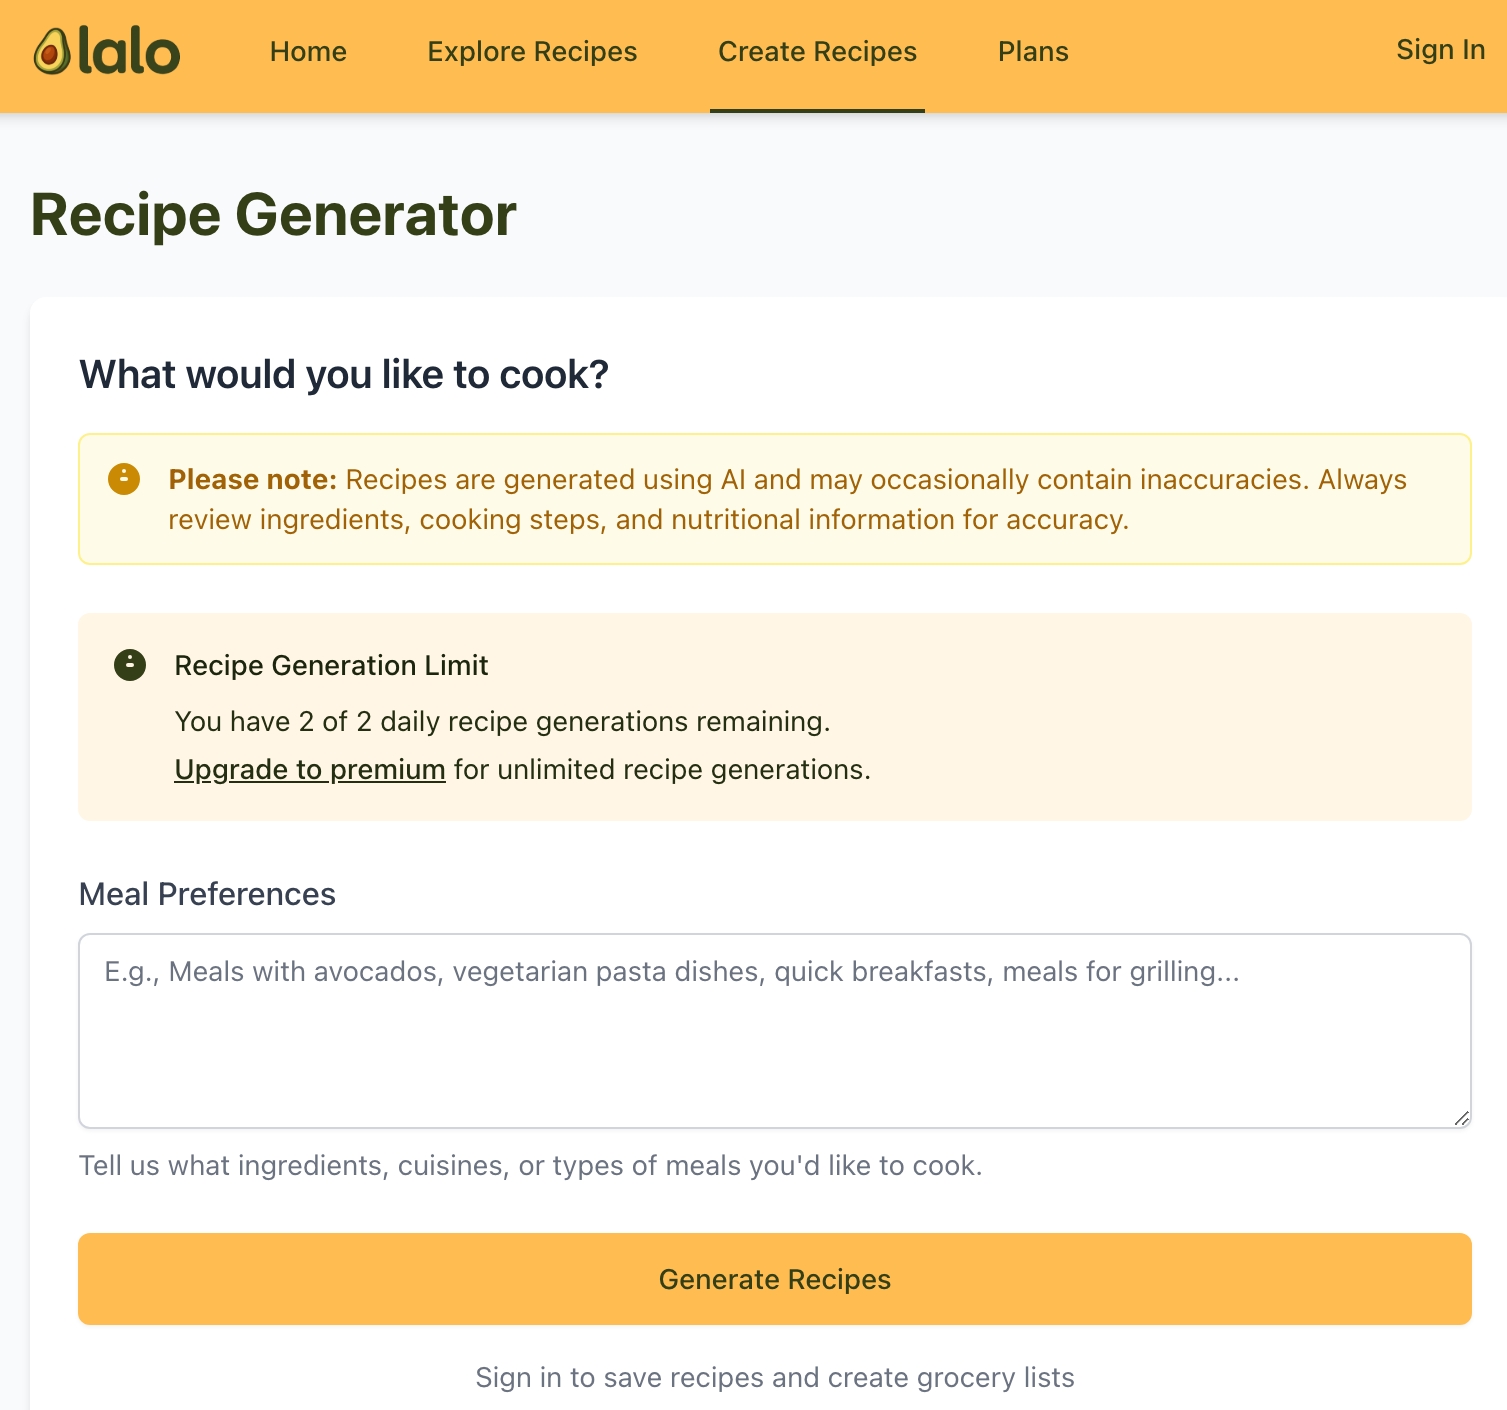Image resolution: width=1507 pixels, height=1410 pixels.
Task: Click the lalo brand wordmark
Action: point(129,52)
